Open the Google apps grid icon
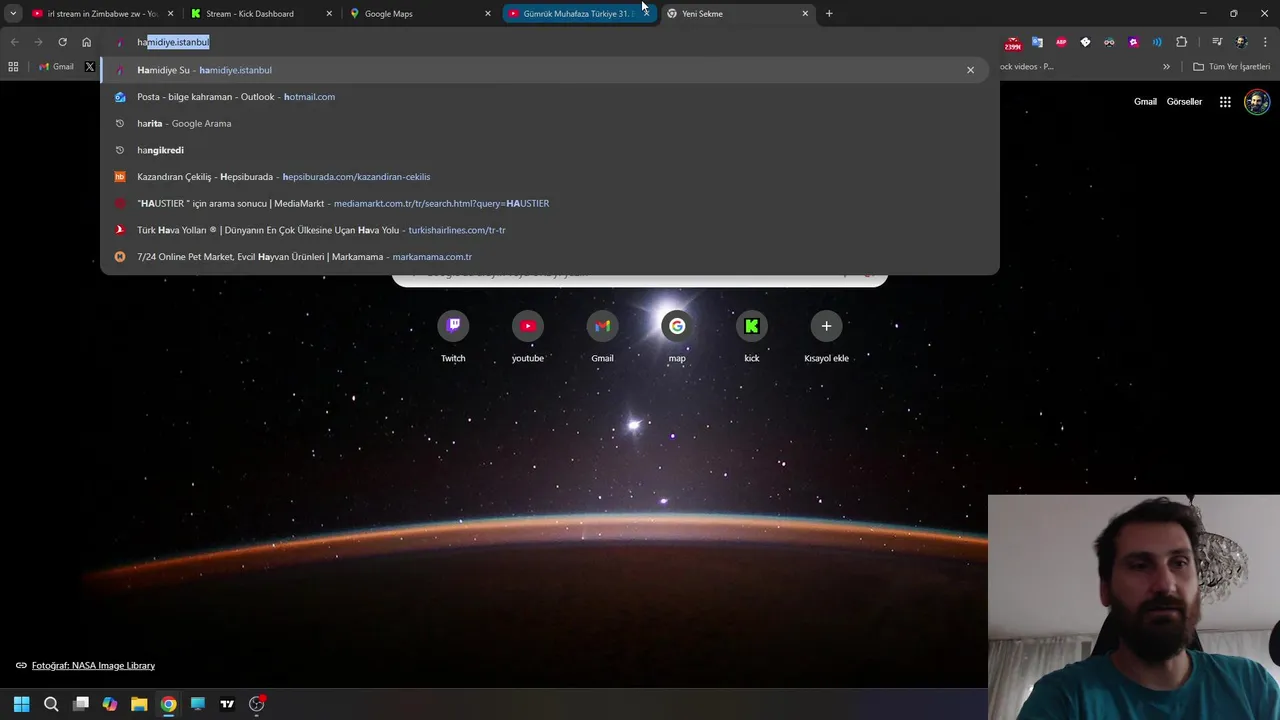Screen dimensions: 1280x720 coord(1225,102)
